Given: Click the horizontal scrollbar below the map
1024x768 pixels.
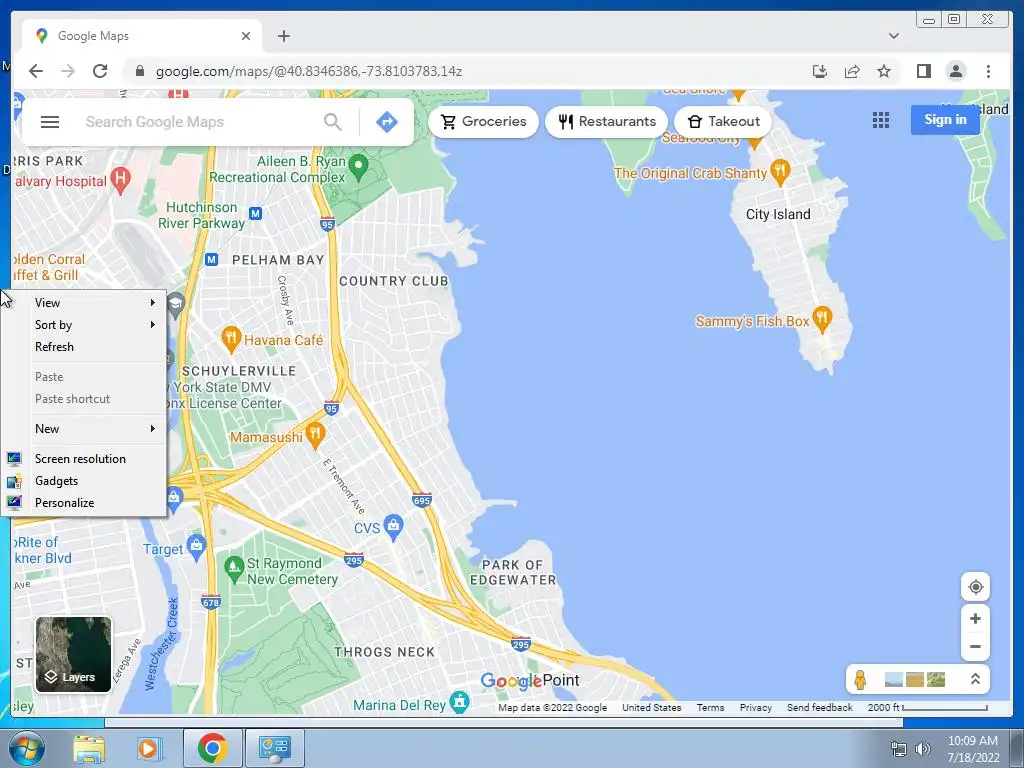Looking at the screenshot, I should pos(504,722).
